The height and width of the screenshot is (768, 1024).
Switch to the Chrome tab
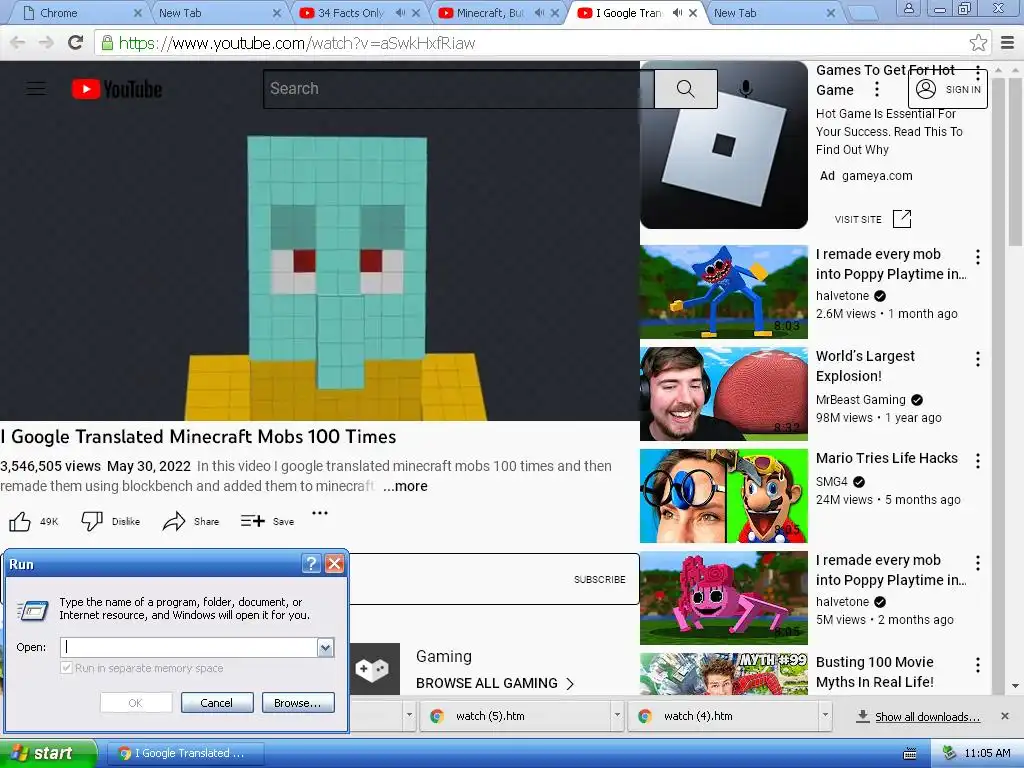[80, 13]
